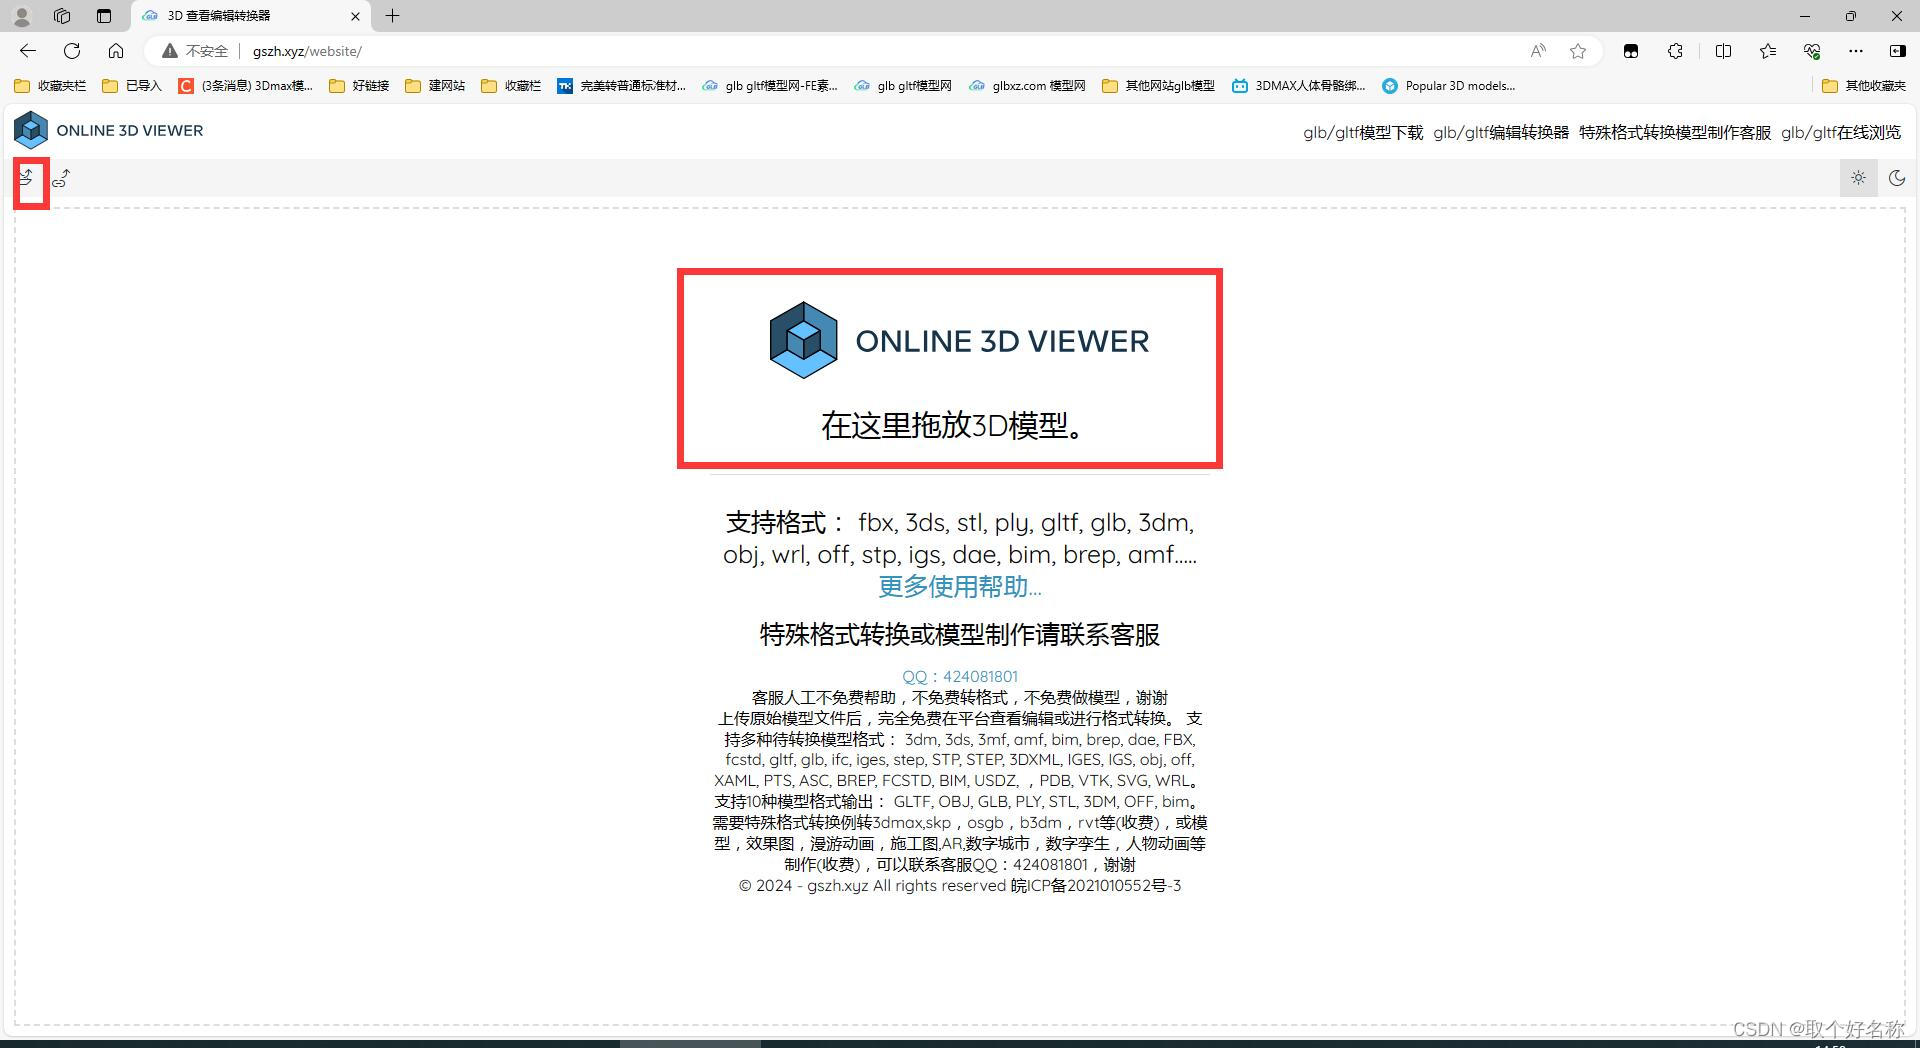Open the 其他网站glb模型 bookmark folder
Viewport: 1920px width, 1048px height.
click(1158, 86)
